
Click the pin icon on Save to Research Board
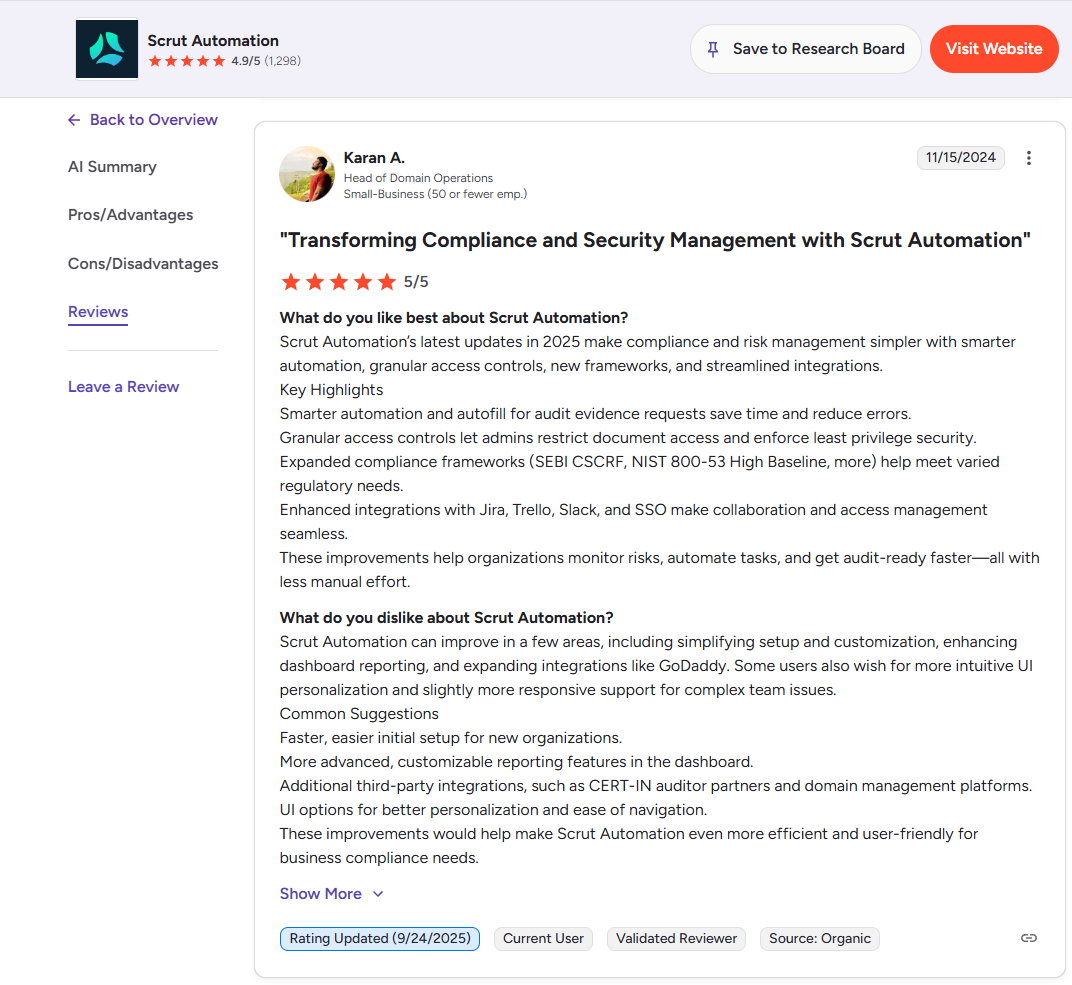click(x=712, y=48)
